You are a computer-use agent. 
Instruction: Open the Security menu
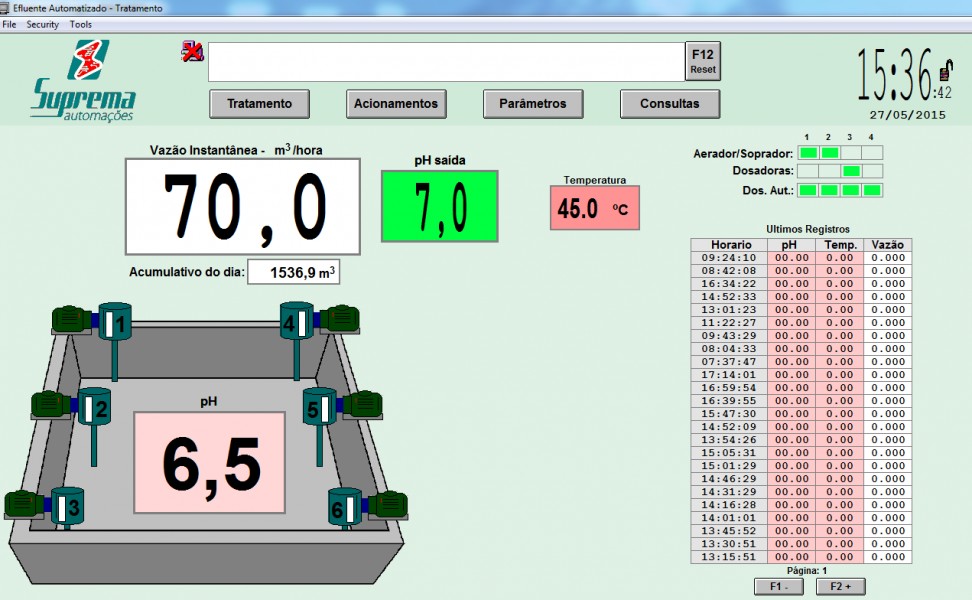42,24
